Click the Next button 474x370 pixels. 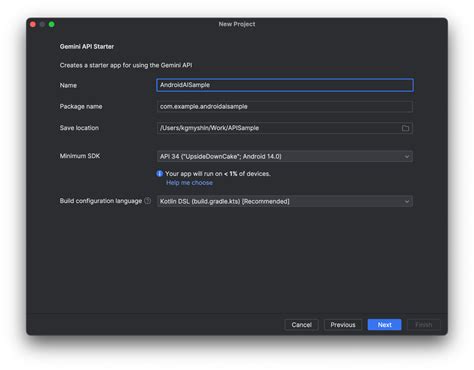[384, 325]
